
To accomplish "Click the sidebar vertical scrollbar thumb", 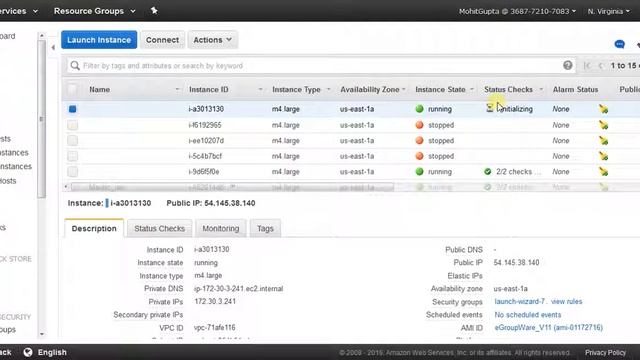I will coord(42,119).
